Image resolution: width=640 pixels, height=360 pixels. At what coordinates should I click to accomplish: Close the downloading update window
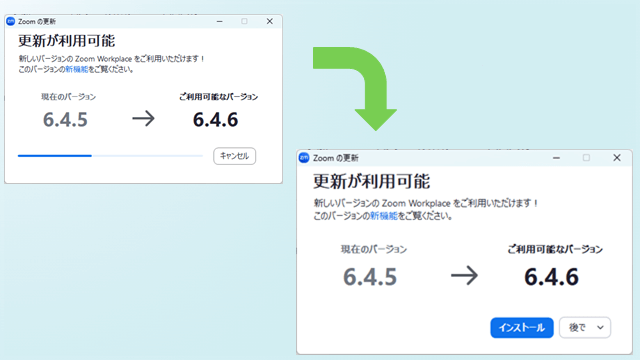[269, 21]
